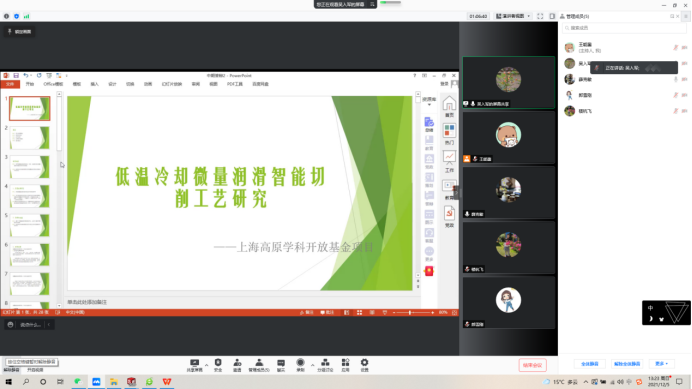
Task: Open the 插入 ribbon tab in PowerPoint
Action: tap(94, 84)
